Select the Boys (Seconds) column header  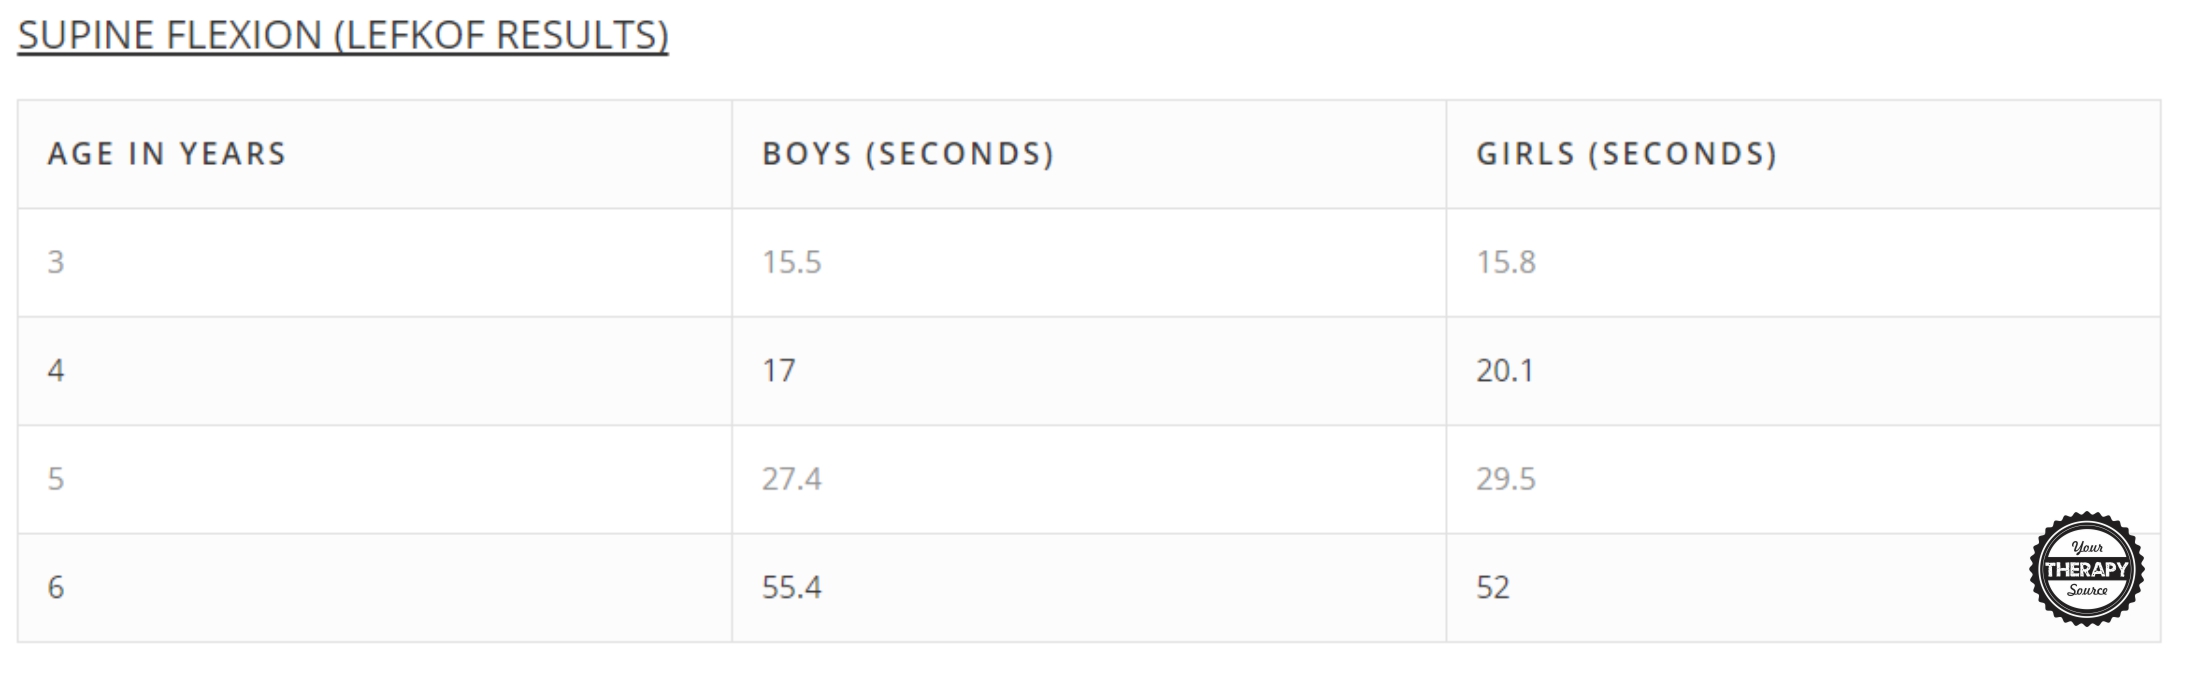[x=908, y=153]
